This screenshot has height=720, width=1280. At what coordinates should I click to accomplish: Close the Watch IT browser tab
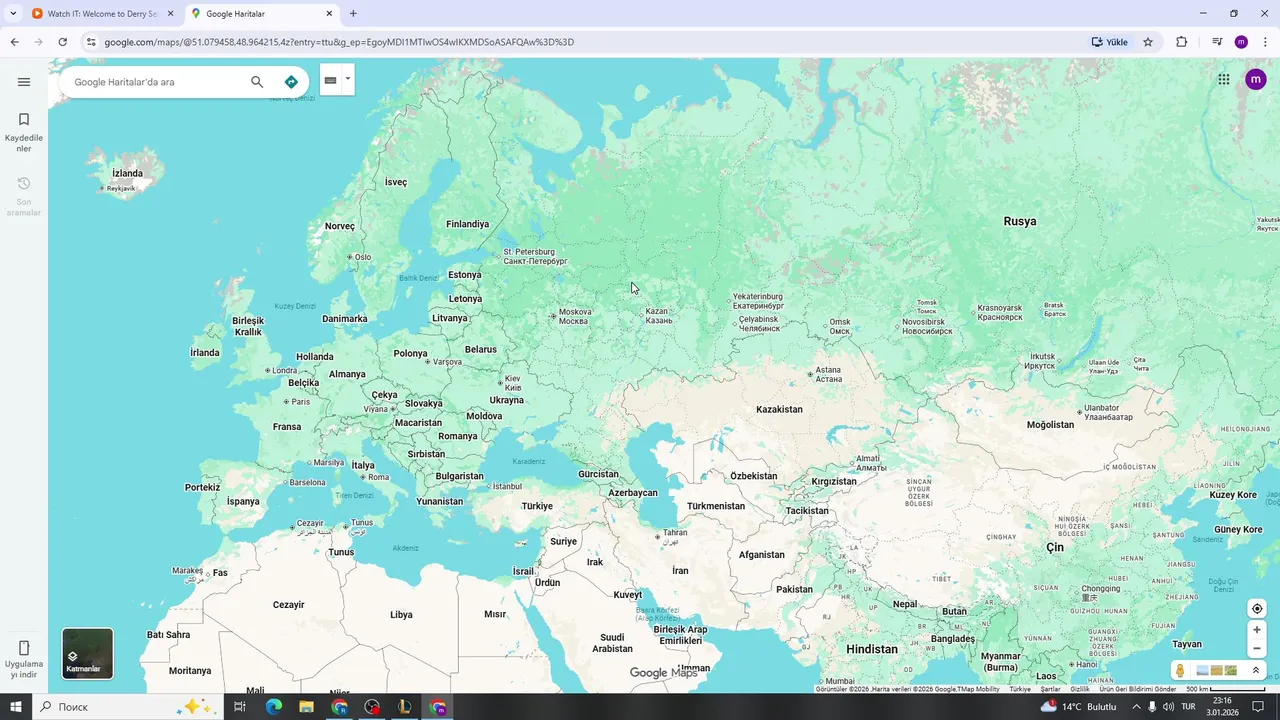point(170,14)
